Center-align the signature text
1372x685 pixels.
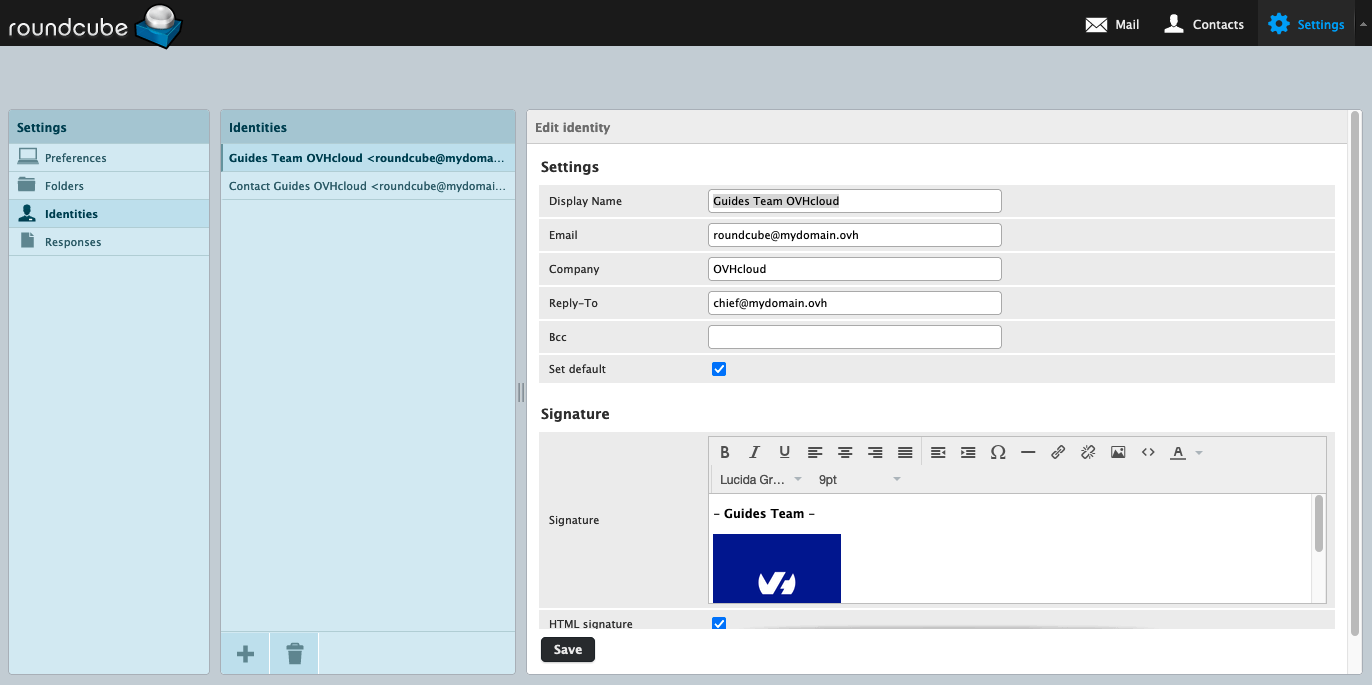tap(845, 452)
